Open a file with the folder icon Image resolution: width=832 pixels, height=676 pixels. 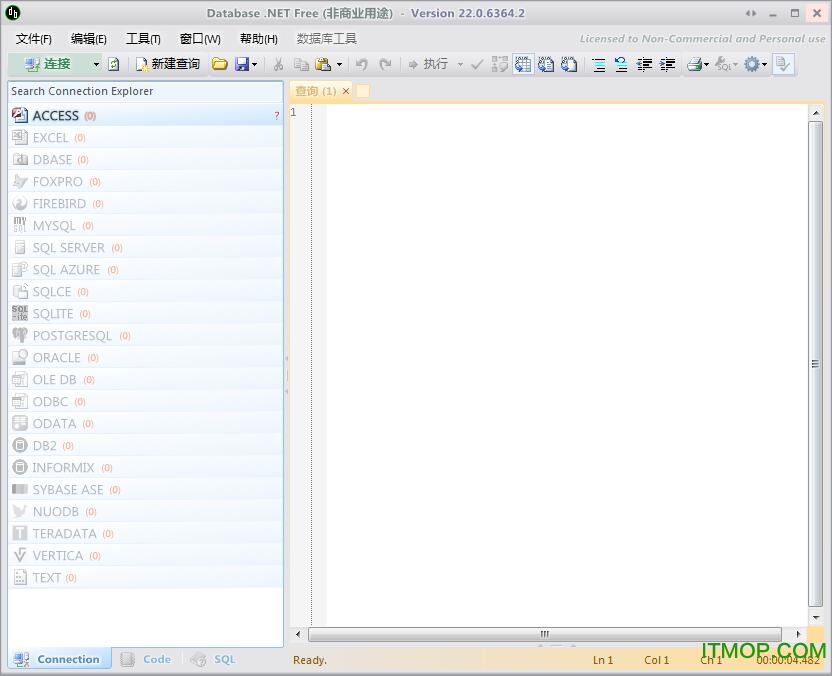(x=219, y=64)
